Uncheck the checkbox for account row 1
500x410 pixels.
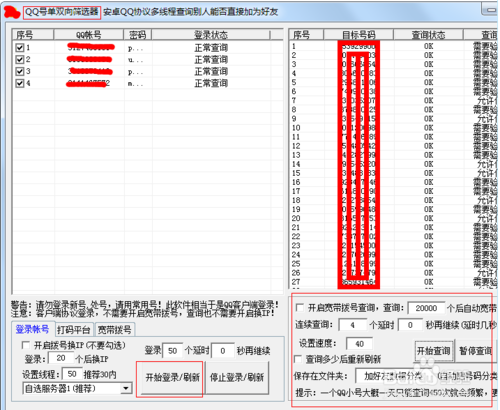click(x=20, y=48)
